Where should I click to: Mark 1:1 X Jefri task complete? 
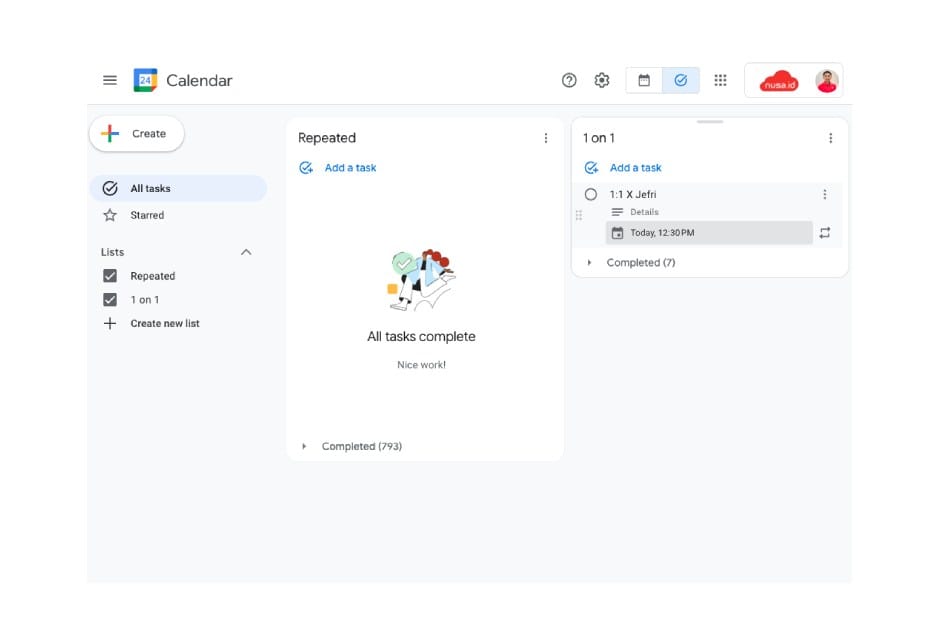pyautogui.click(x=590, y=194)
